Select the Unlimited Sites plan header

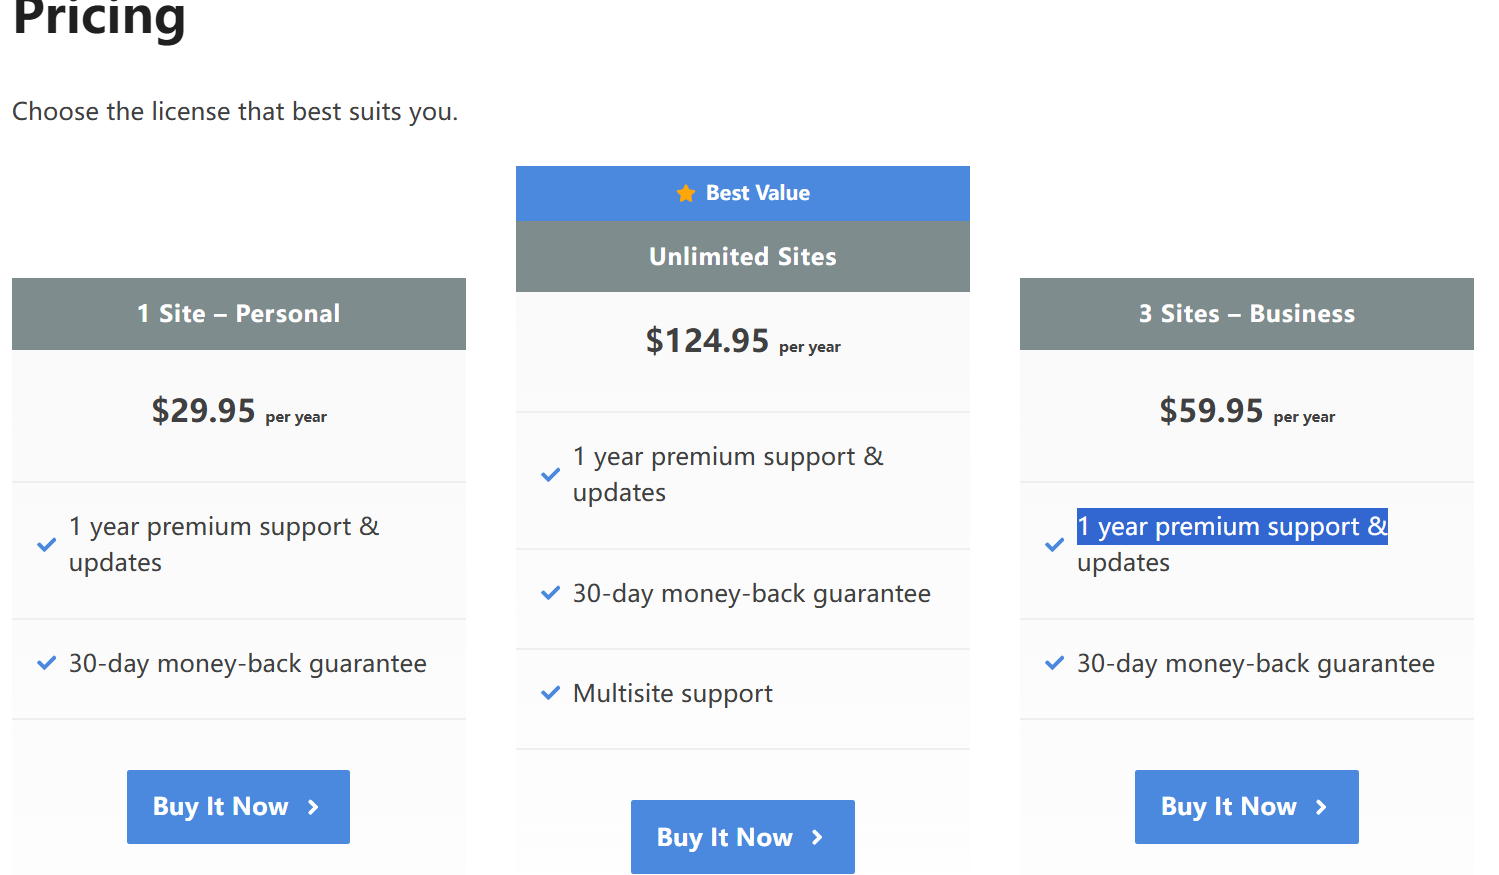tap(743, 257)
